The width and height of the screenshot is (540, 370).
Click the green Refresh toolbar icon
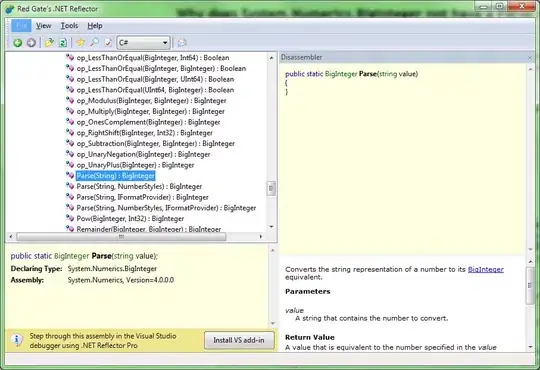[x=63, y=43]
